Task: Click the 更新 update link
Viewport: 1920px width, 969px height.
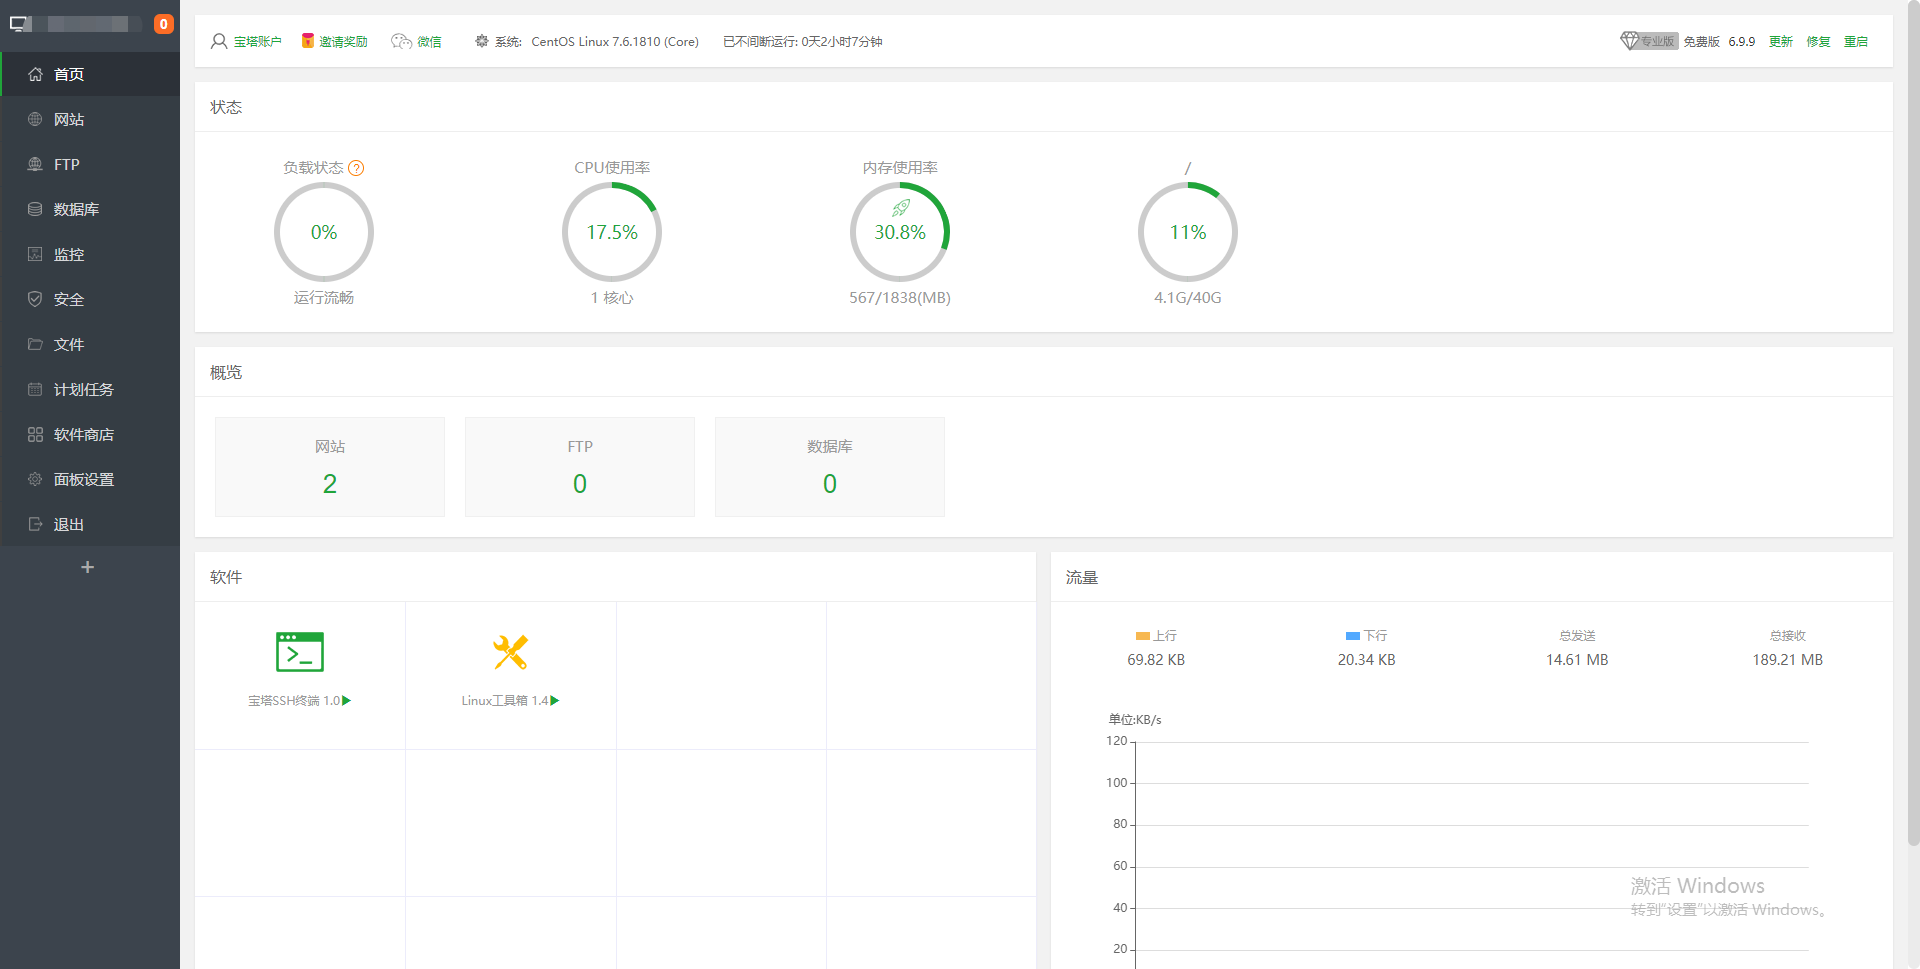Action: (1781, 42)
